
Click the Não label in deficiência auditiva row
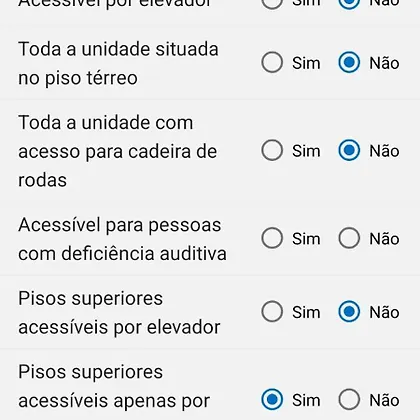tap(384, 239)
